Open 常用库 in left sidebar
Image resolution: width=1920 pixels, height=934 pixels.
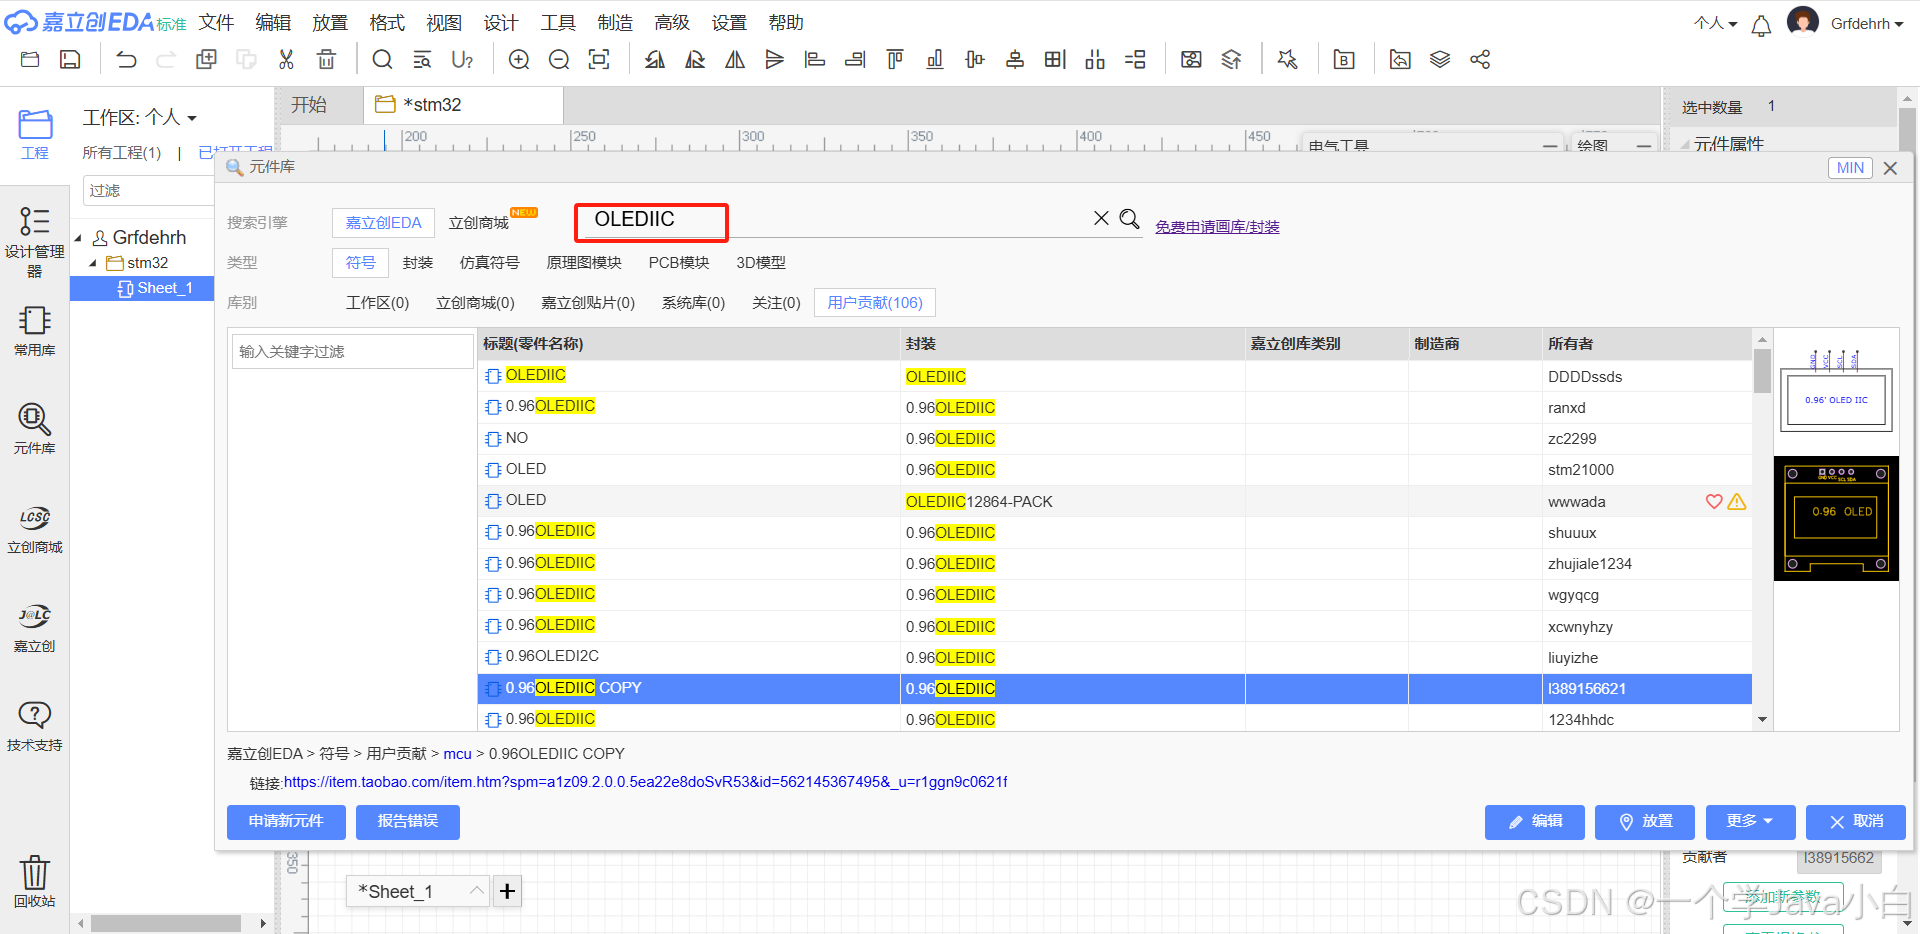click(x=35, y=331)
